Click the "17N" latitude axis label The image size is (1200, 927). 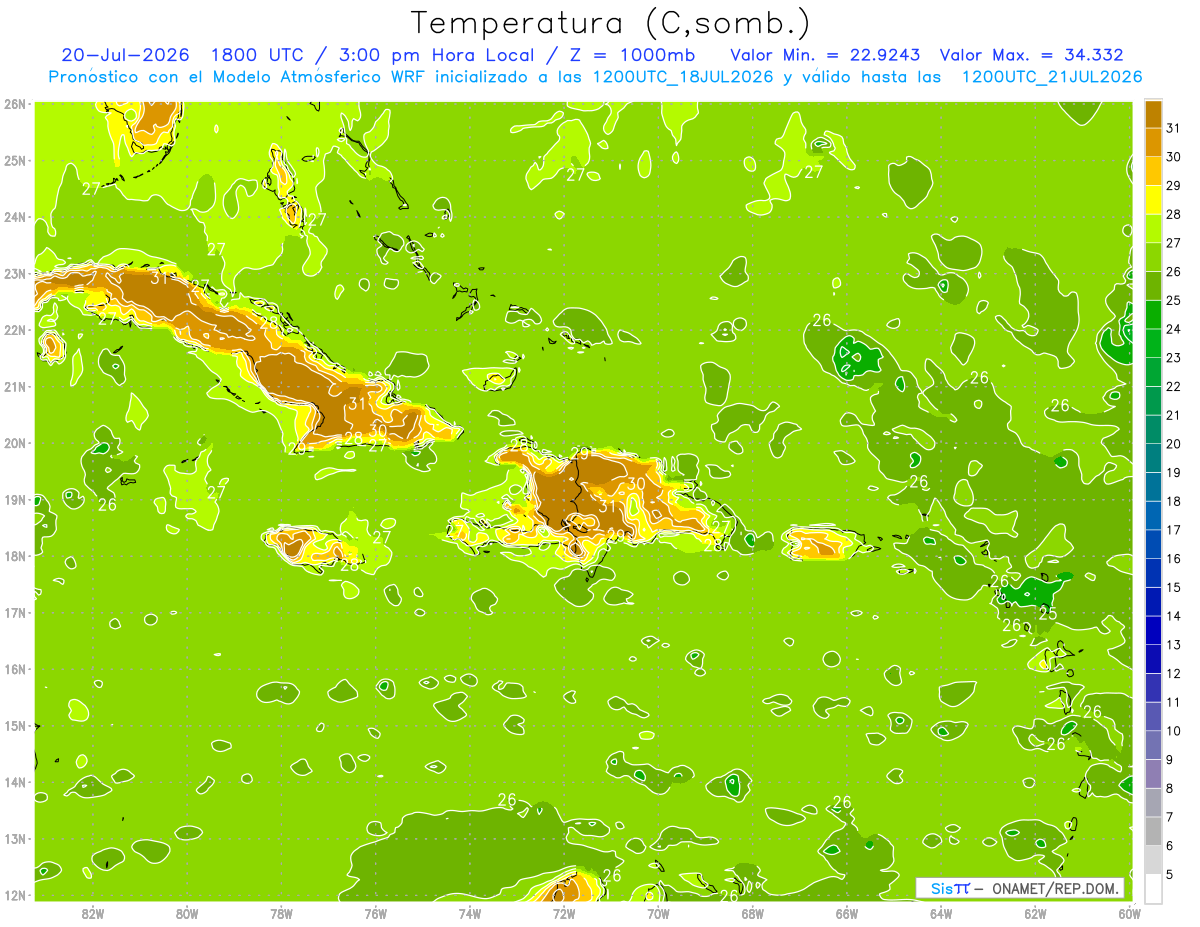16,612
